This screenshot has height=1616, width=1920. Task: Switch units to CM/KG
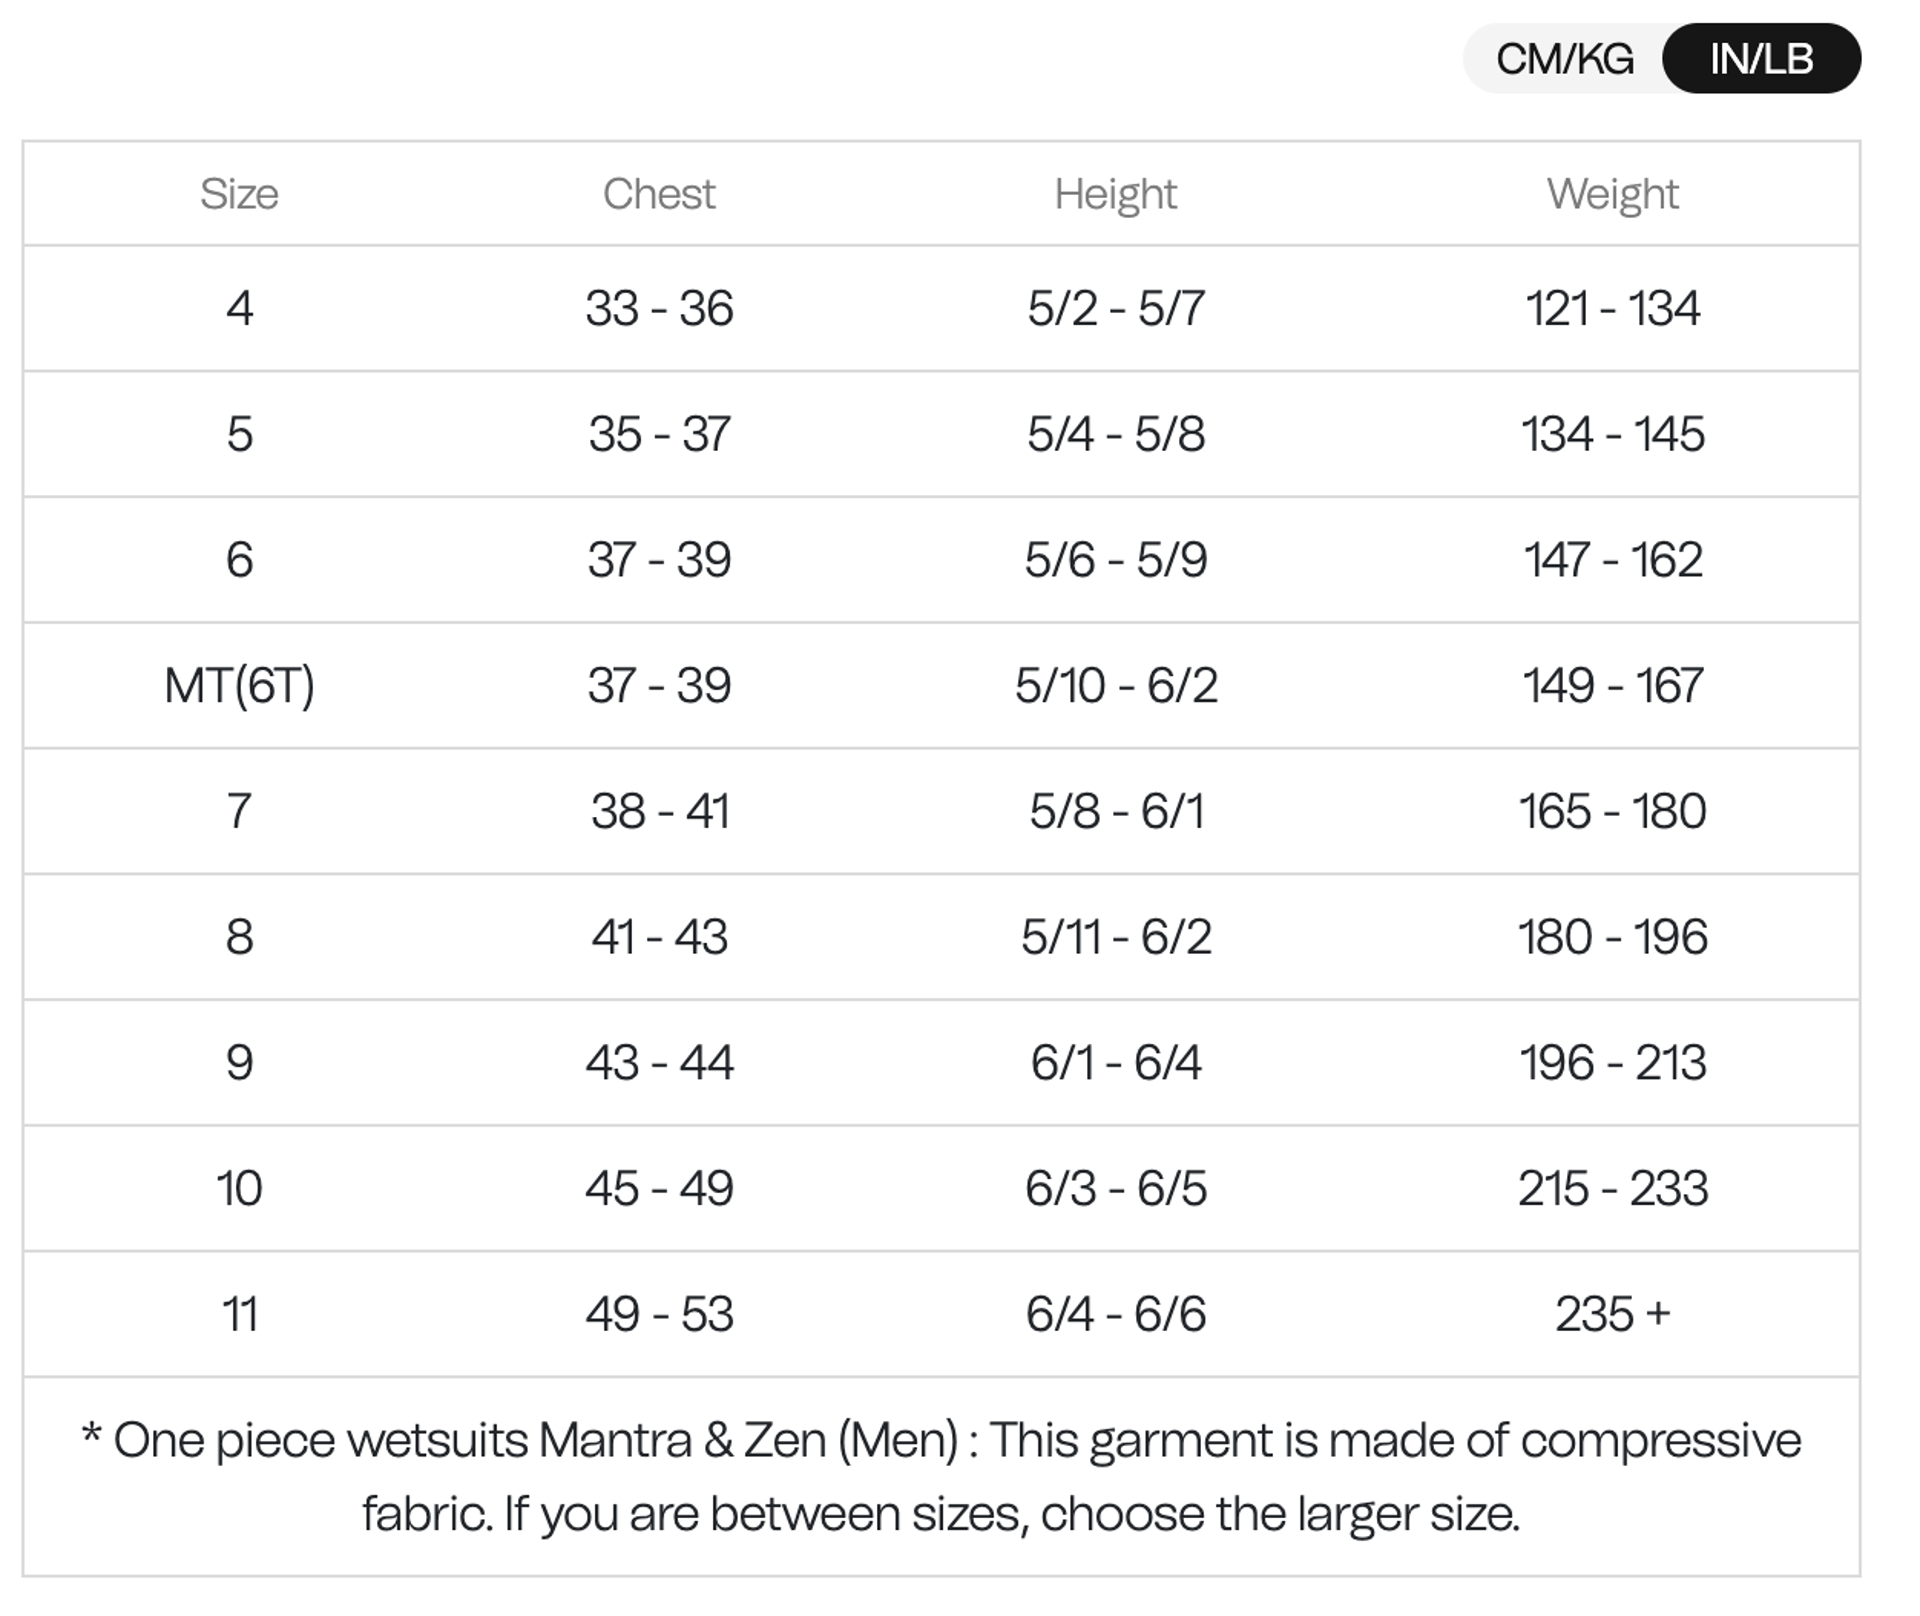click(1564, 59)
